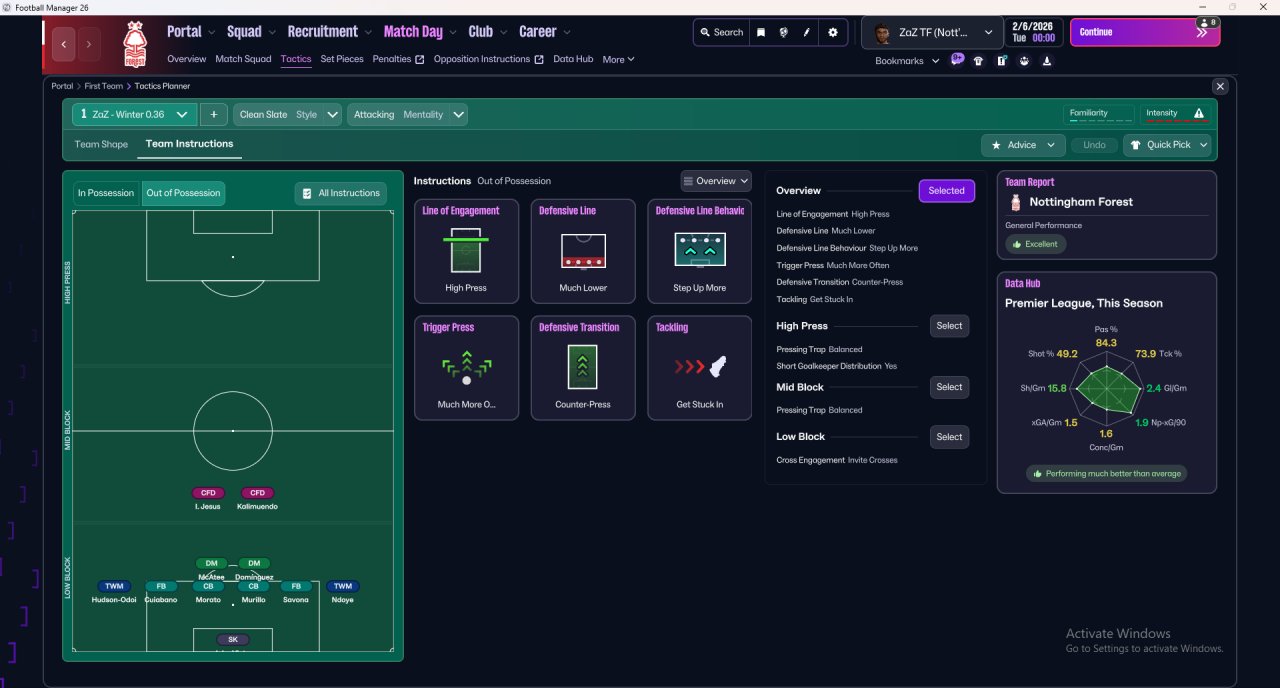Image resolution: width=1280 pixels, height=688 pixels.
Task: Open the settings gear icon
Action: pyautogui.click(x=833, y=32)
